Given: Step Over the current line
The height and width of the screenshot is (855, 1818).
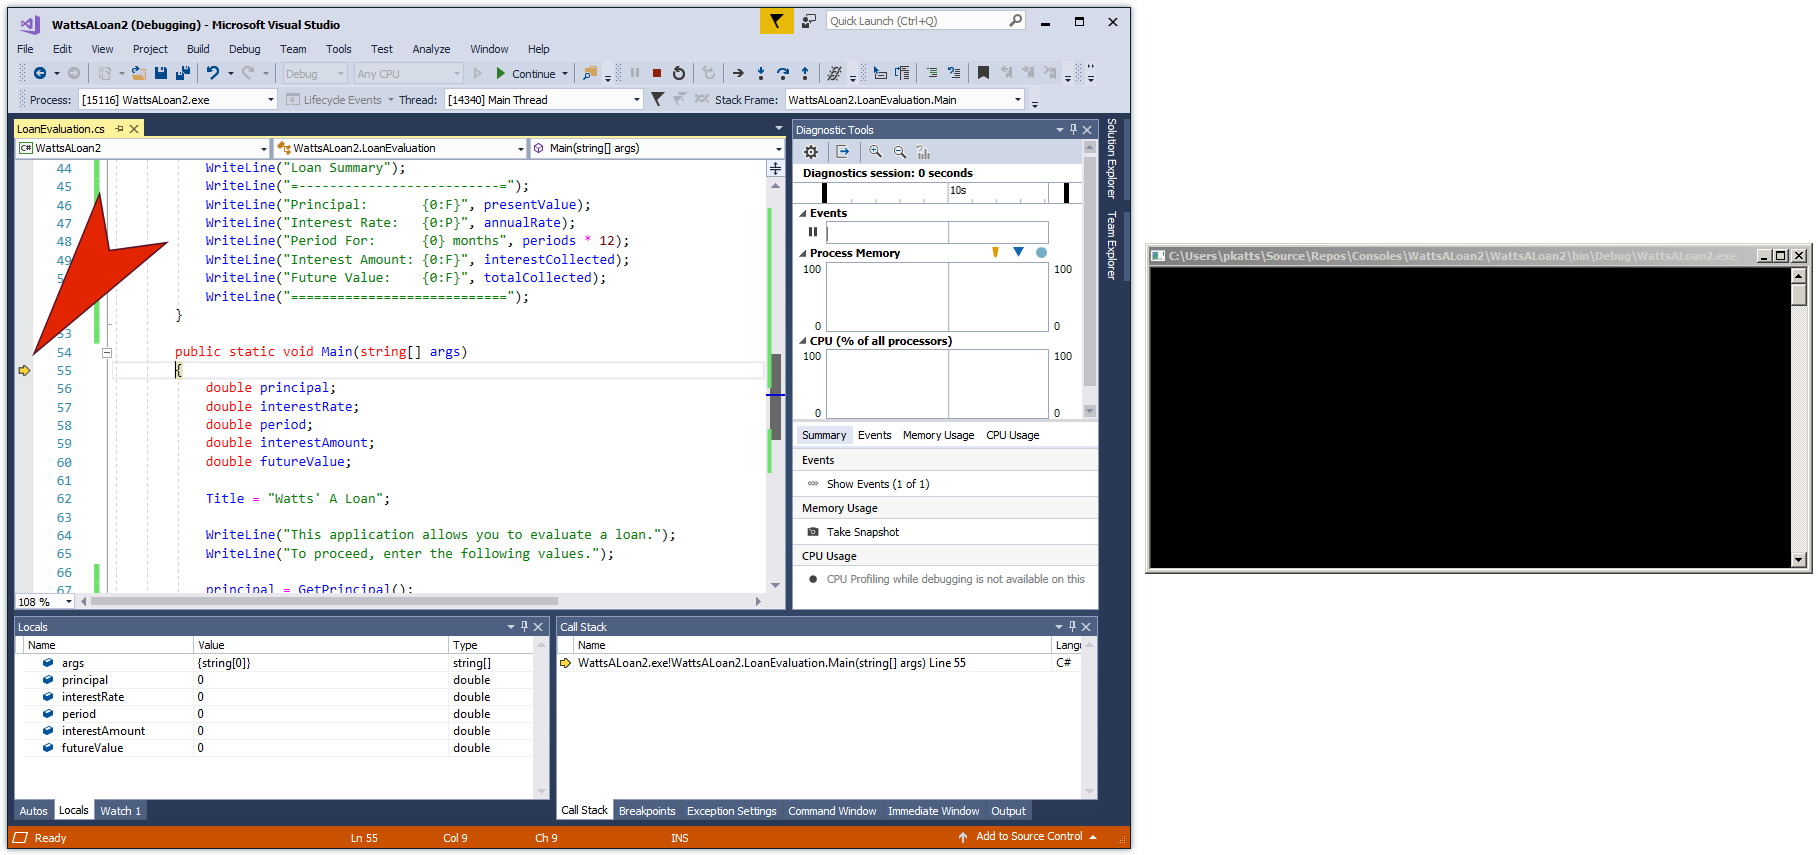Looking at the screenshot, I should coord(783,73).
